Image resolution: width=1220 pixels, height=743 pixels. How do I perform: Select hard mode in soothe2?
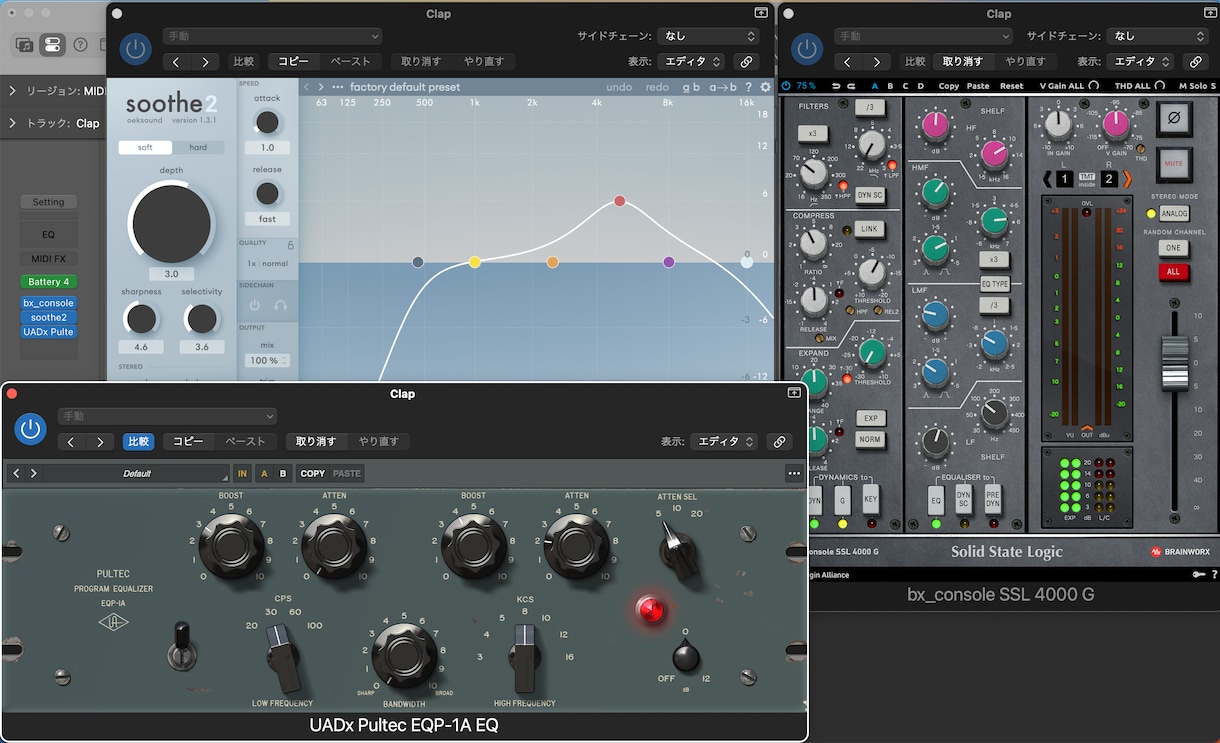point(198,147)
